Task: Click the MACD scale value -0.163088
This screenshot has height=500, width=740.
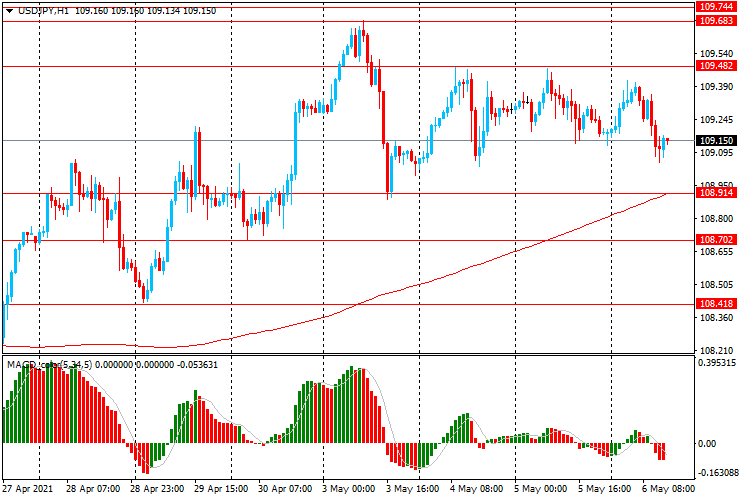Action: 718,473
